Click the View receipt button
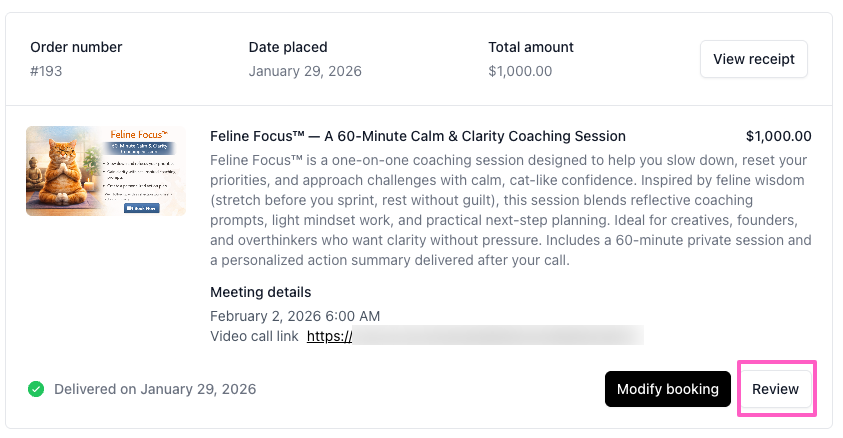The image size is (843, 438). [x=753, y=59]
